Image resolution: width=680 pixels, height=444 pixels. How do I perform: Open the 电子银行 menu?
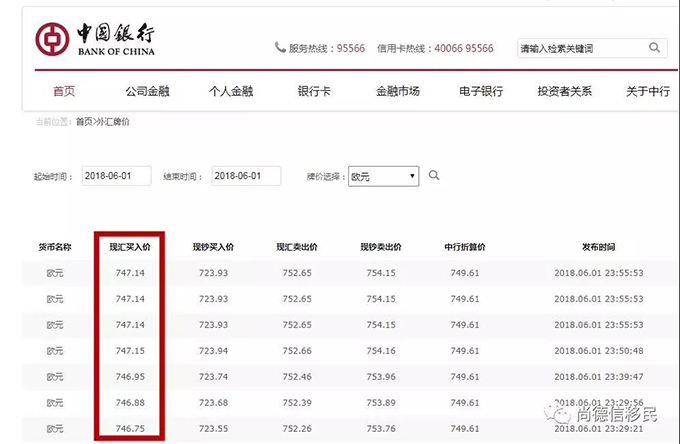480,92
